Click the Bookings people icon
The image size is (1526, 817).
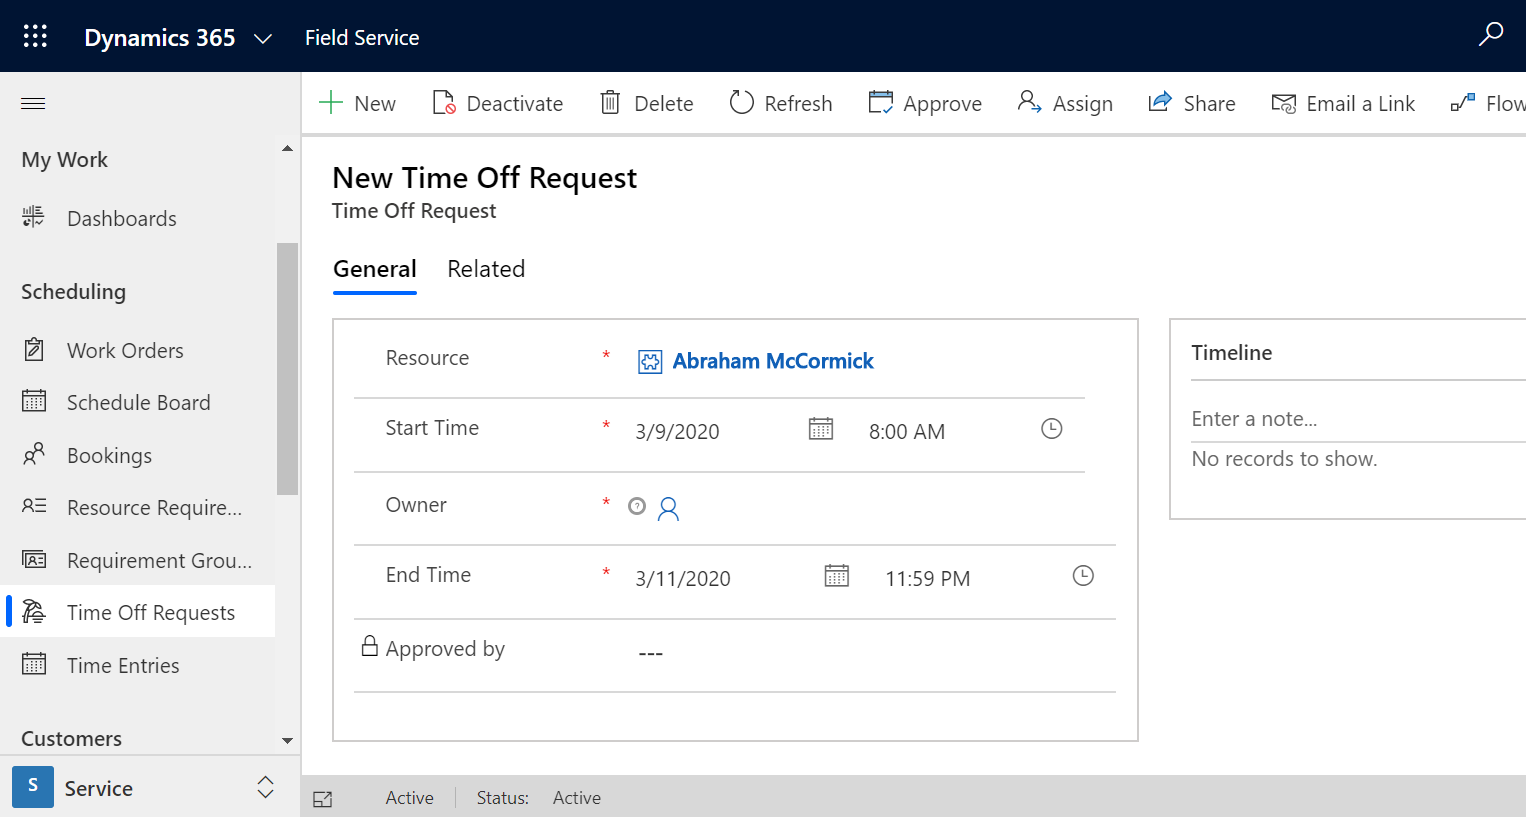(34, 454)
